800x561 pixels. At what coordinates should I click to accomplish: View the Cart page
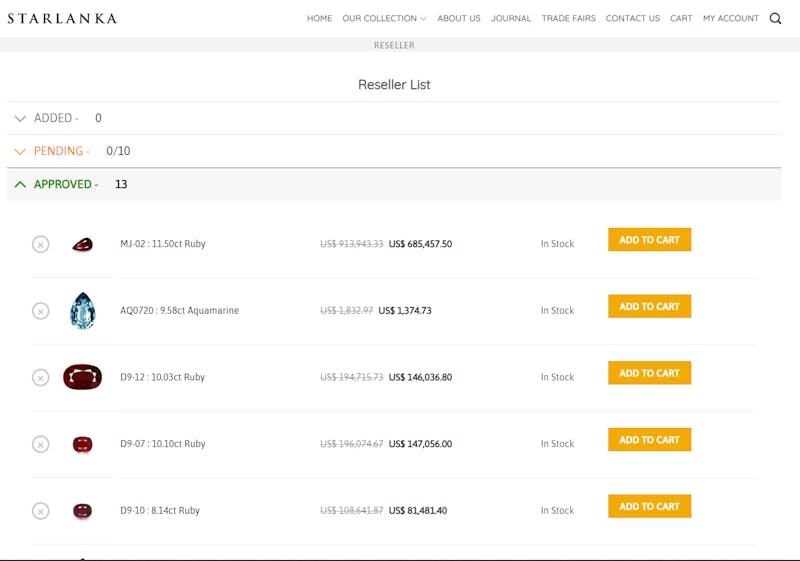tap(681, 18)
